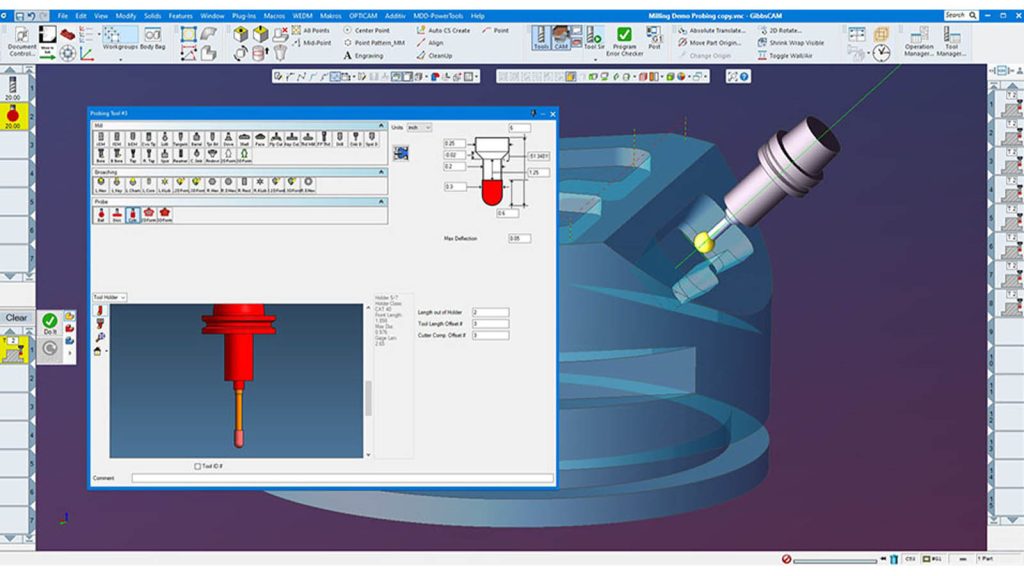Click the status bar progress slider
Image resolution: width=1024 pixels, height=576 pixels.
coord(835,560)
